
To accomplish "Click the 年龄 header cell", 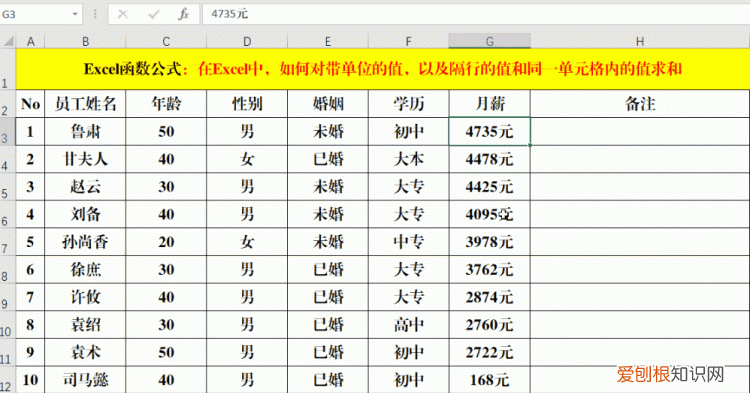I will click(x=166, y=104).
